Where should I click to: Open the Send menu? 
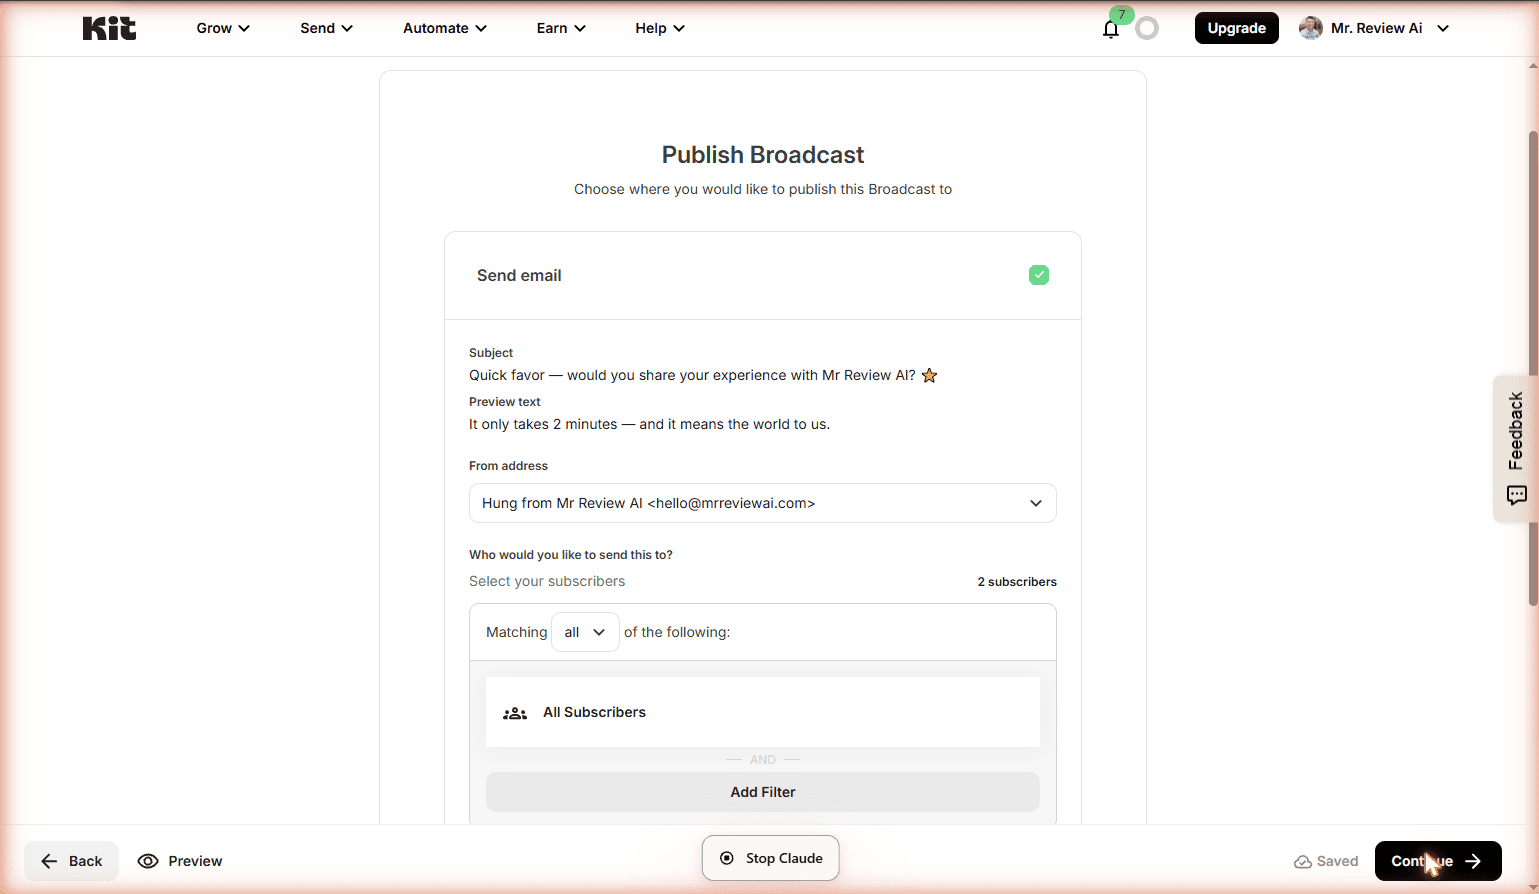click(x=327, y=28)
